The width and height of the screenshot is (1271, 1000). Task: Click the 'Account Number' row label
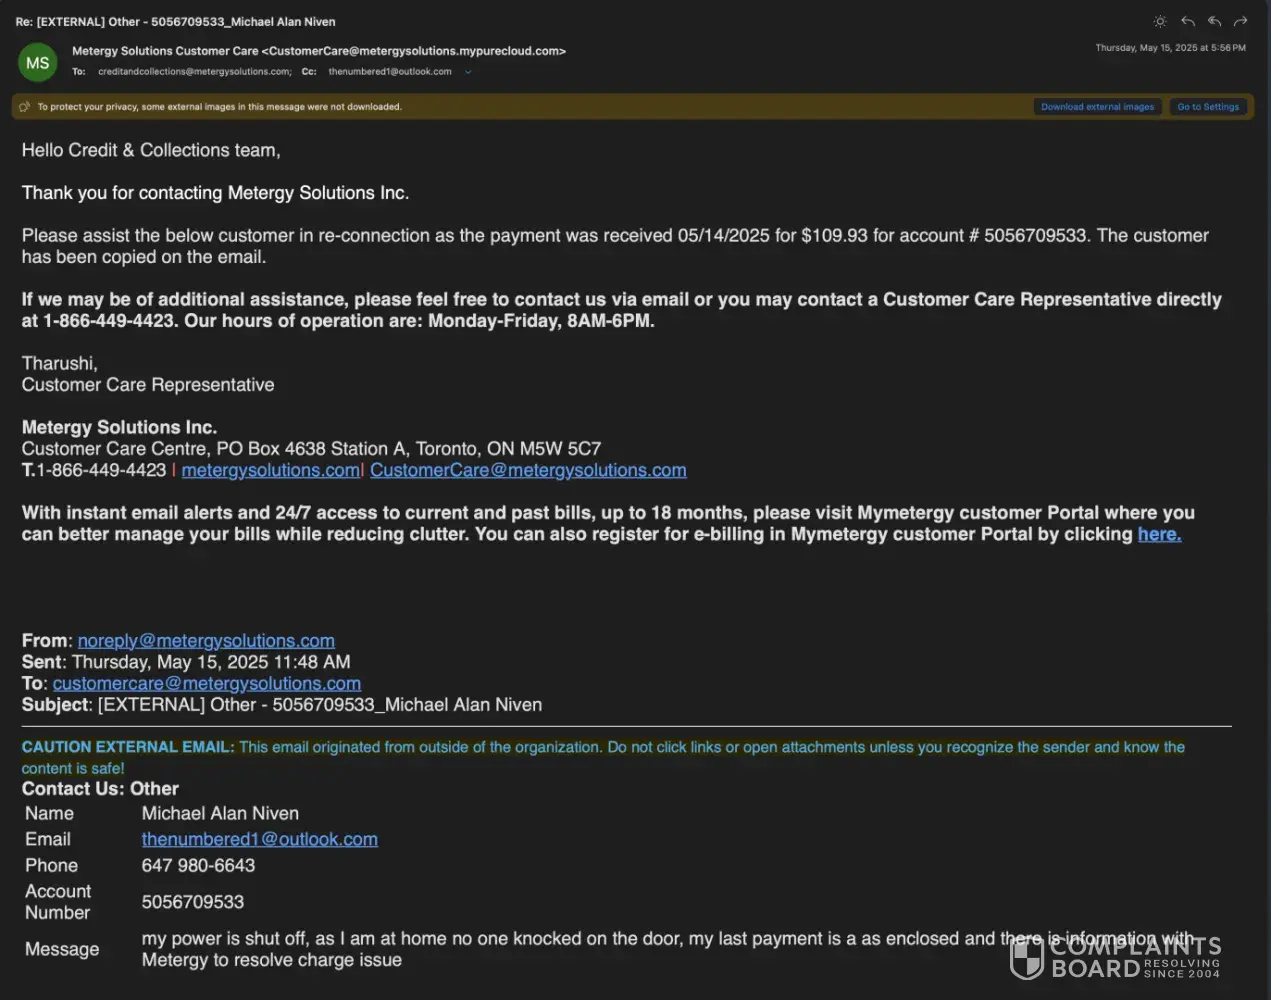(x=58, y=902)
